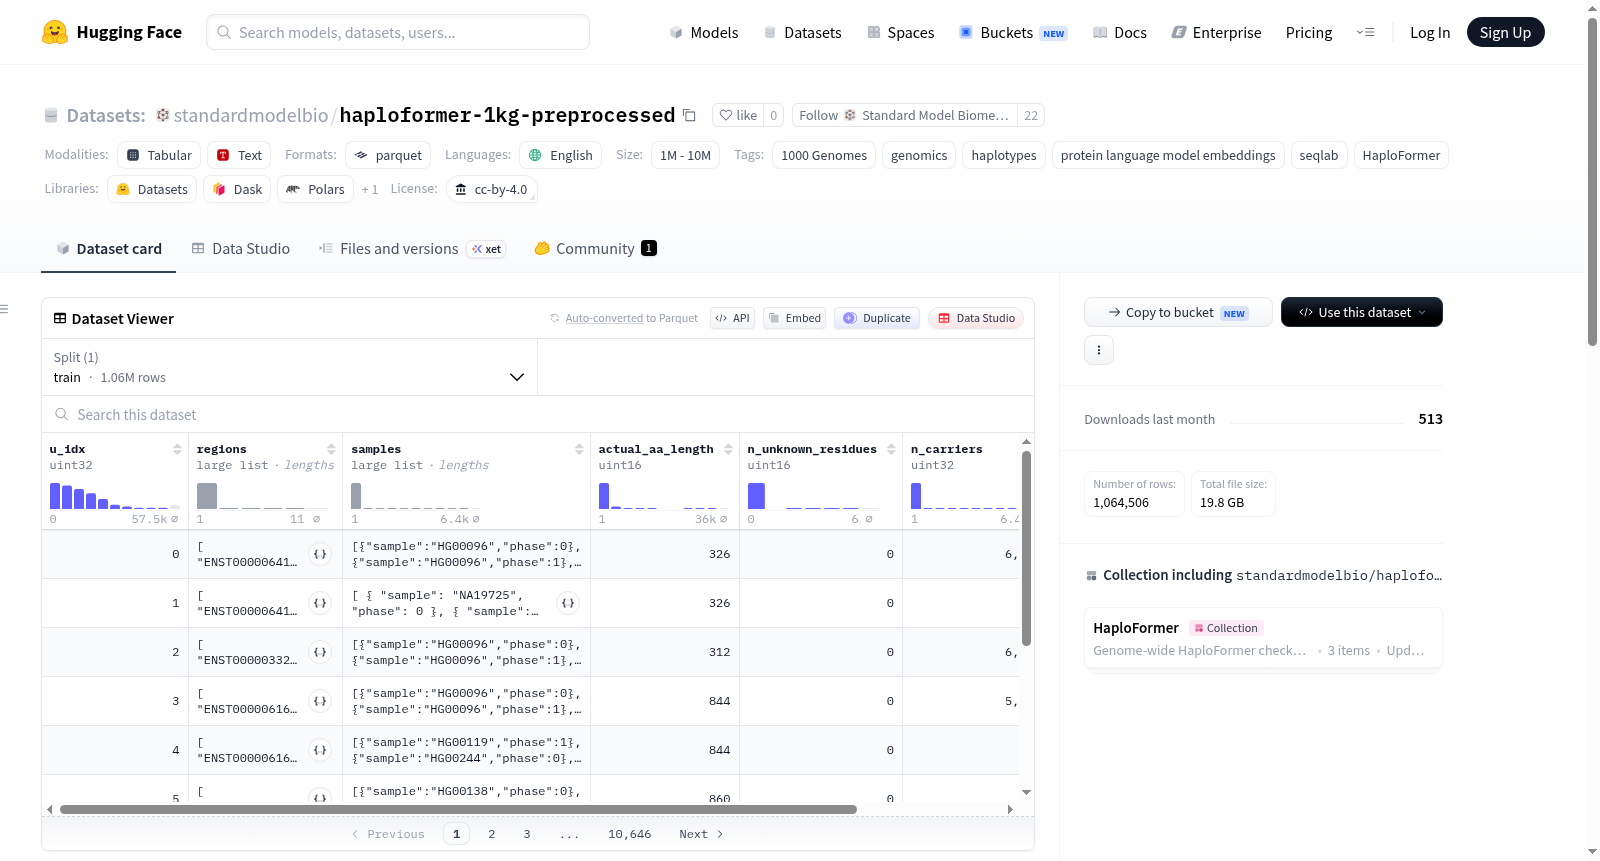Viewport: 1600px width, 861px height.
Task: Click the table's scroll-up arrow
Action: pyautogui.click(x=1026, y=441)
